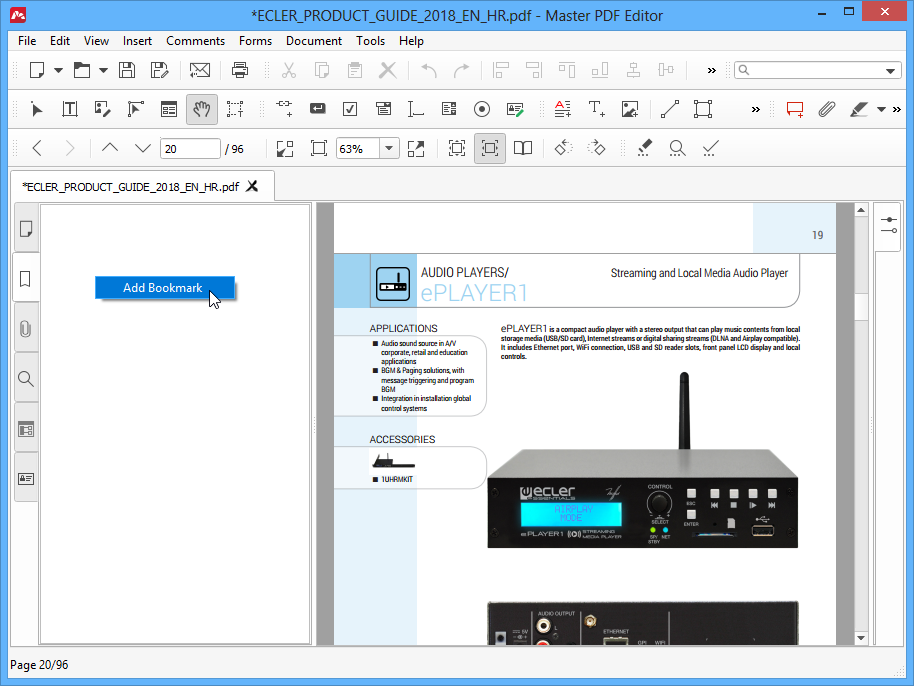Viewport: 914px width, 686px height.
Task: Open the Forms menu
Action: click(255, 41)
